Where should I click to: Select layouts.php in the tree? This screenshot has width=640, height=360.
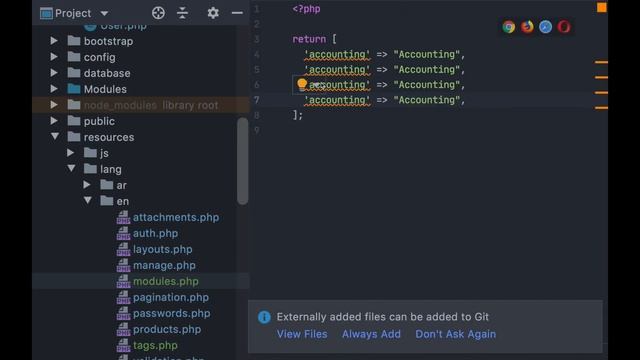click(x=162, y=249)
